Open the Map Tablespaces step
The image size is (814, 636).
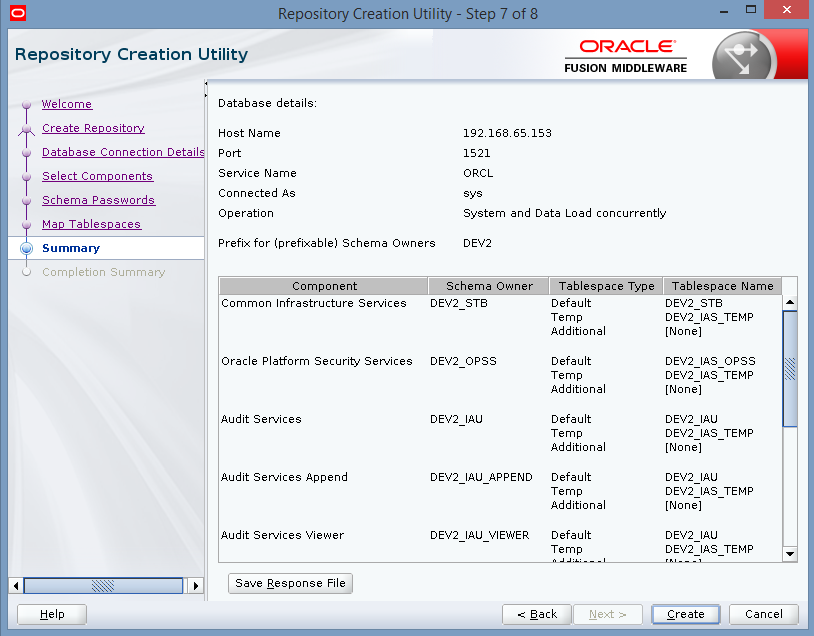(91, 224)
